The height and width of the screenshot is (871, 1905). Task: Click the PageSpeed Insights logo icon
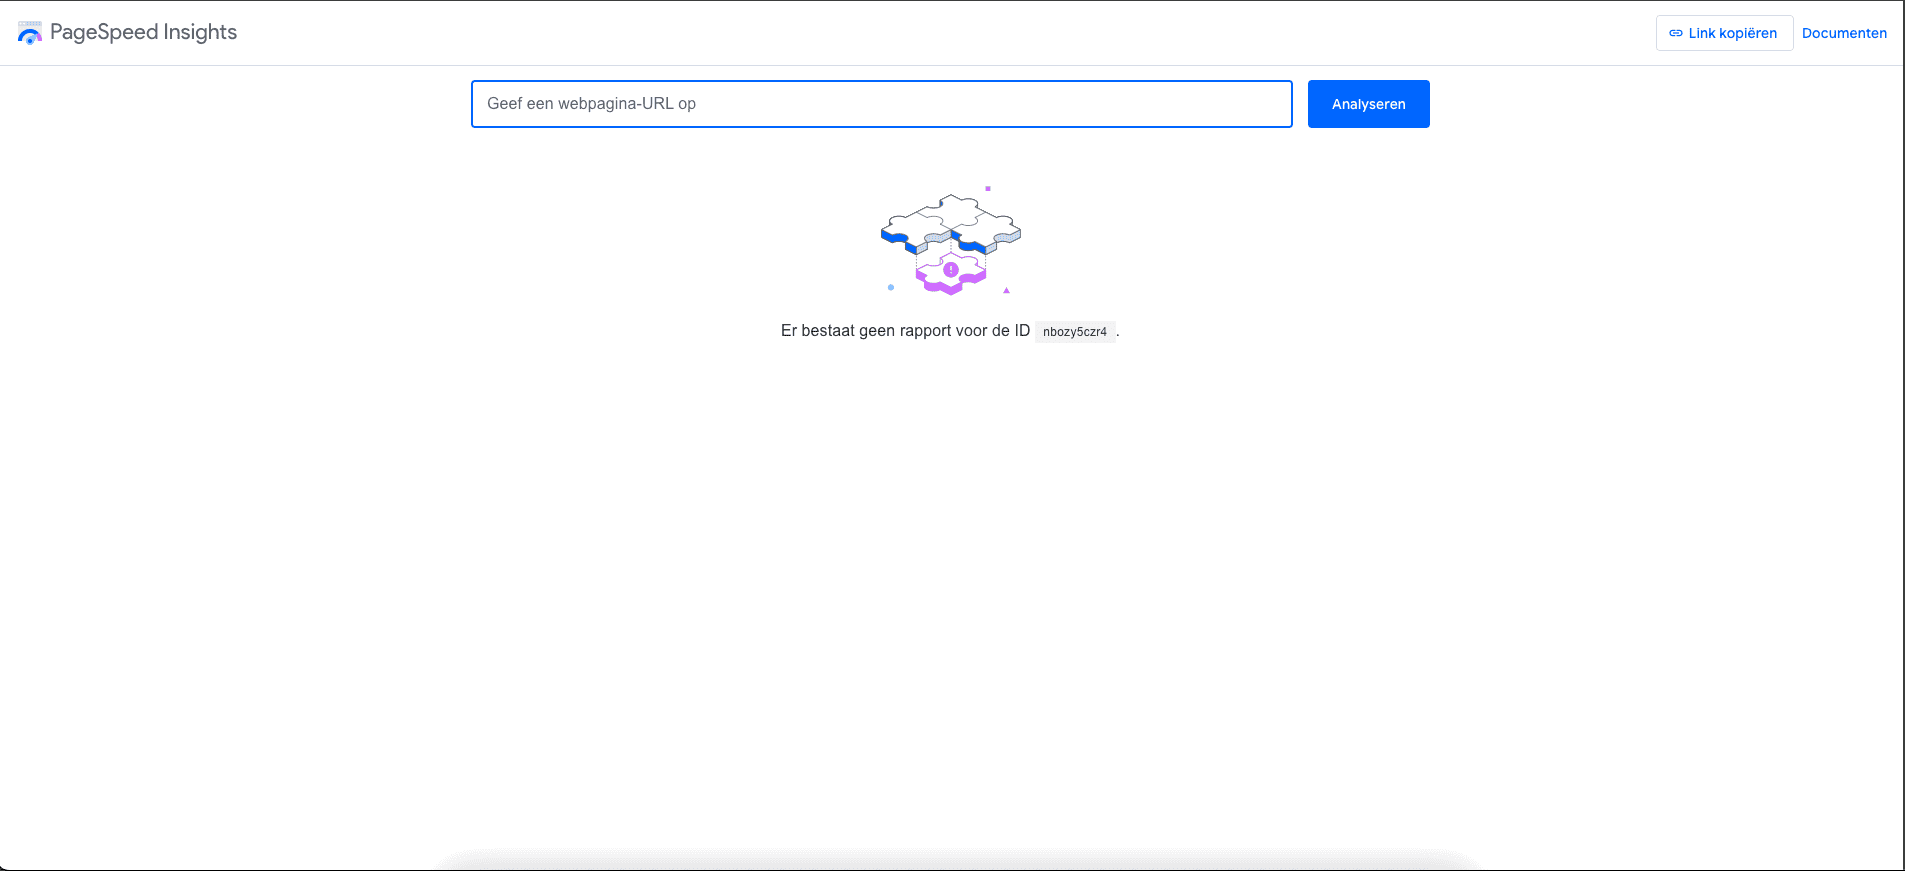30,33
